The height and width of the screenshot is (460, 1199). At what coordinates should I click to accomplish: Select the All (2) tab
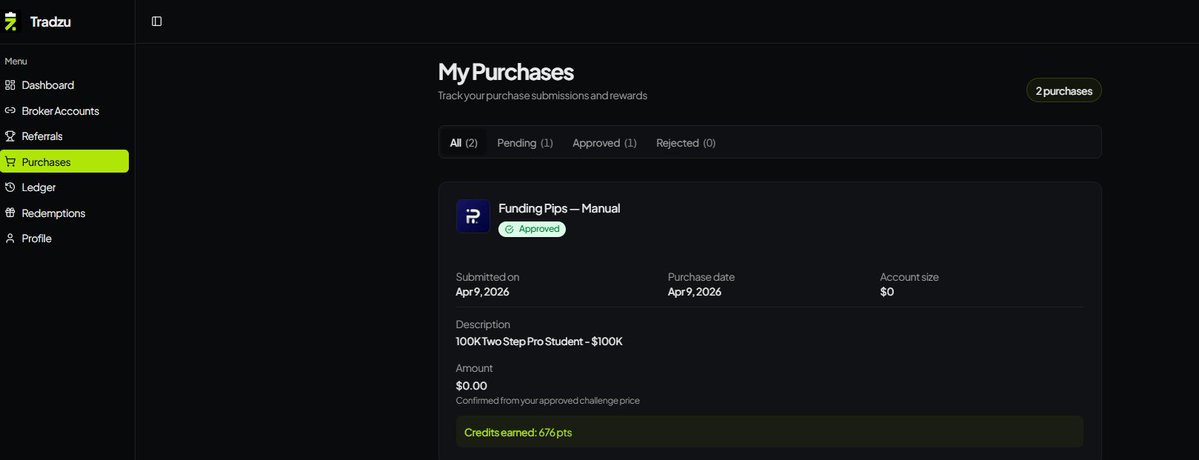463,143
